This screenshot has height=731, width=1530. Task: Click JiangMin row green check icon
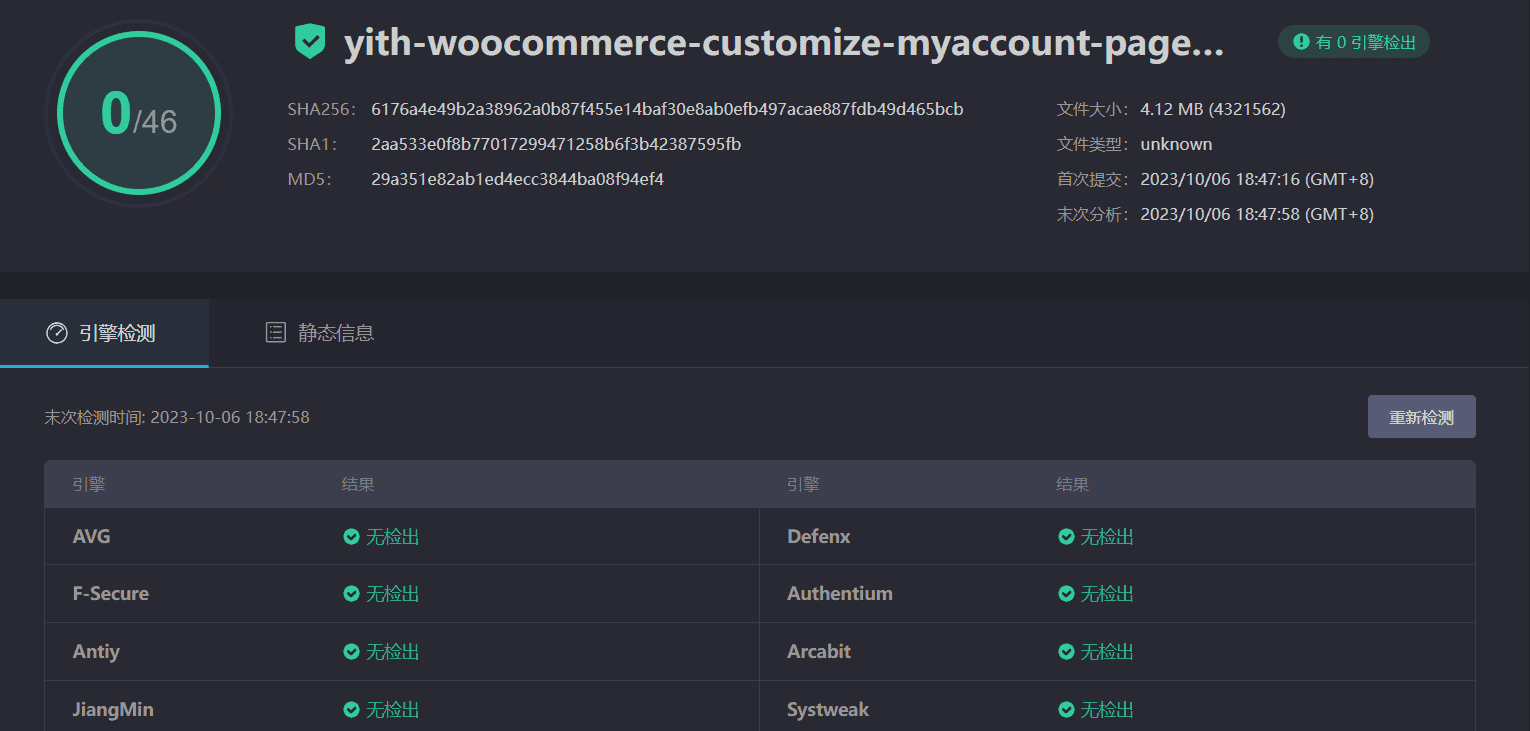click(351, 710)
